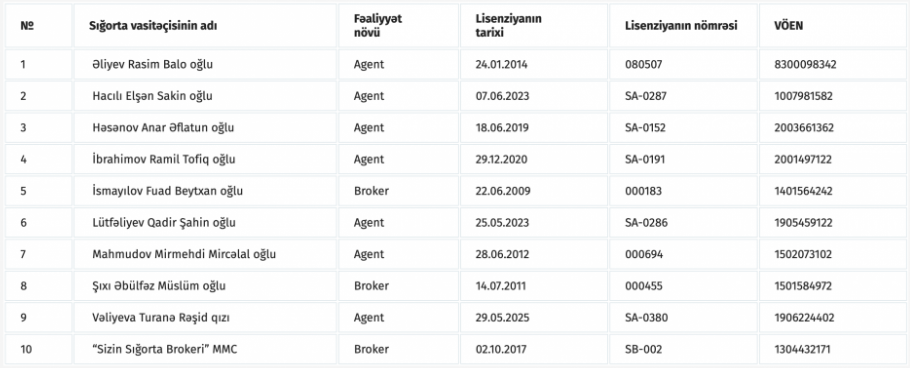This screenshot has width=910, height=368.
Task: Select the 'Fəaliyyət növü' column header
Action: pyautogui.click(x=378, y=26)
